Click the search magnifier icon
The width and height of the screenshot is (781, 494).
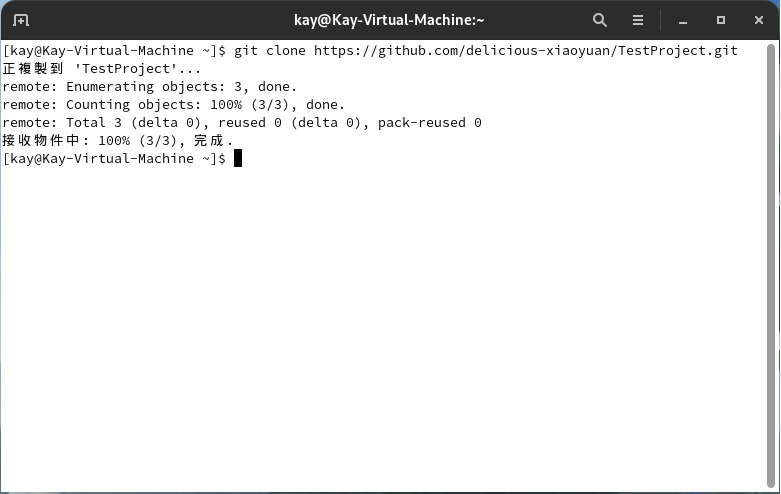600,20
